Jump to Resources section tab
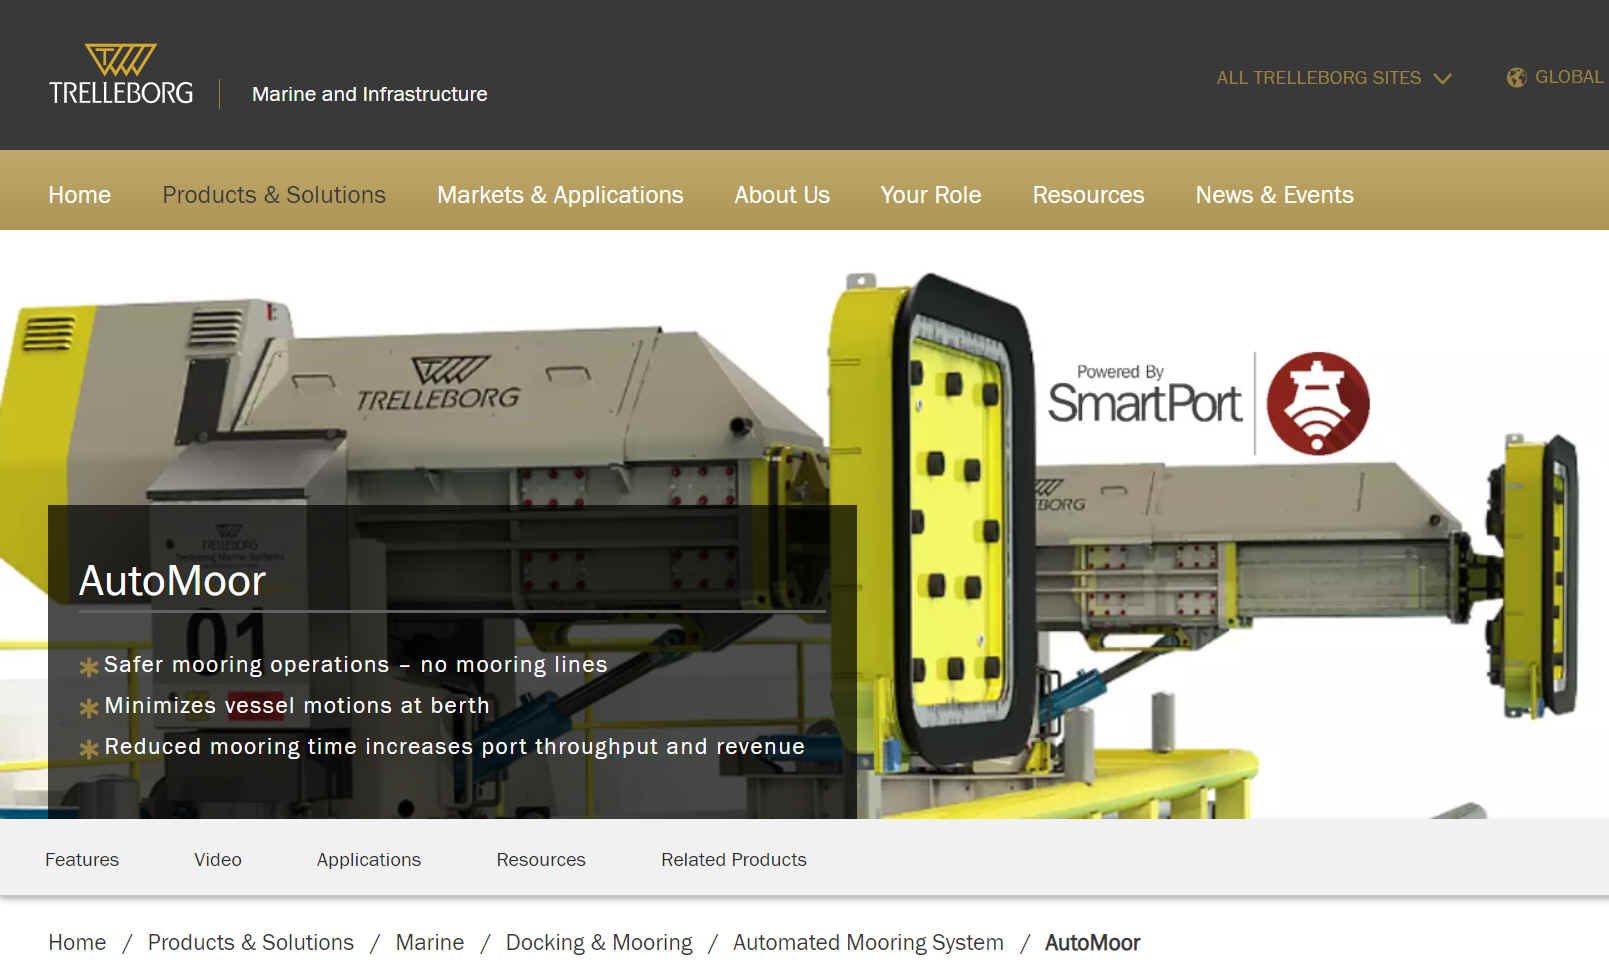The height and width of the screenshot is (971, 1609). pos(541,860)
